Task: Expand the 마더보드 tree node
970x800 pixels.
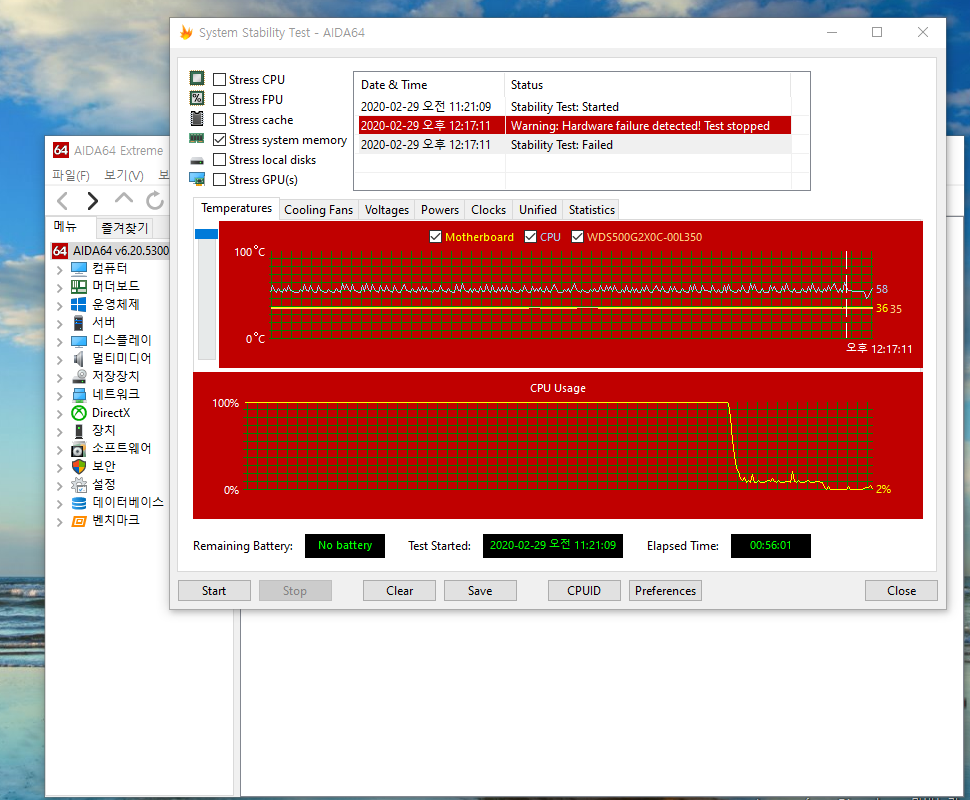Action: (x=59, y=288)
